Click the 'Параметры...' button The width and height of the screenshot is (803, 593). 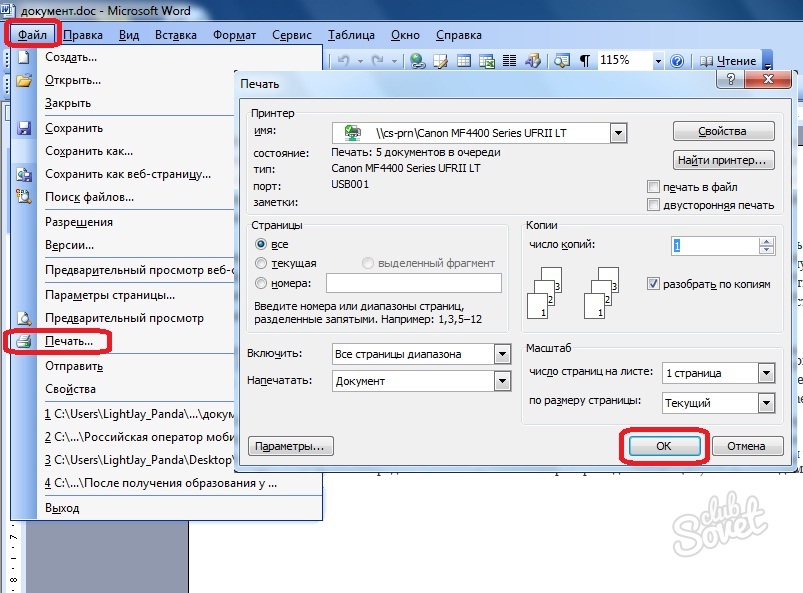pyautogui.click(x=290, y=446)
